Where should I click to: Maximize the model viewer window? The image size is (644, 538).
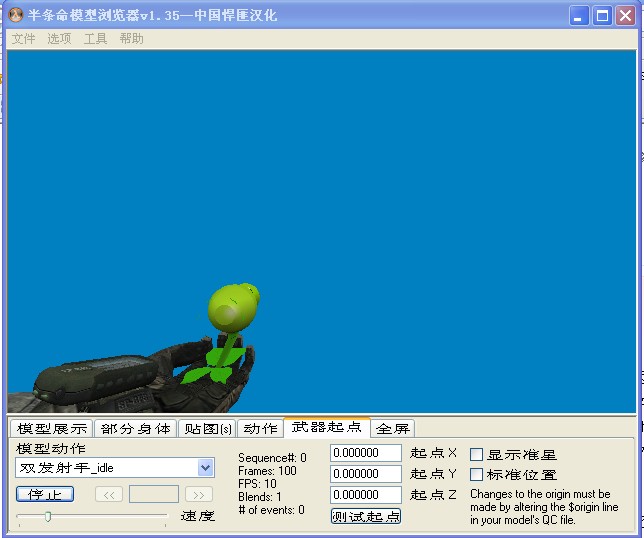click(602, 16)
